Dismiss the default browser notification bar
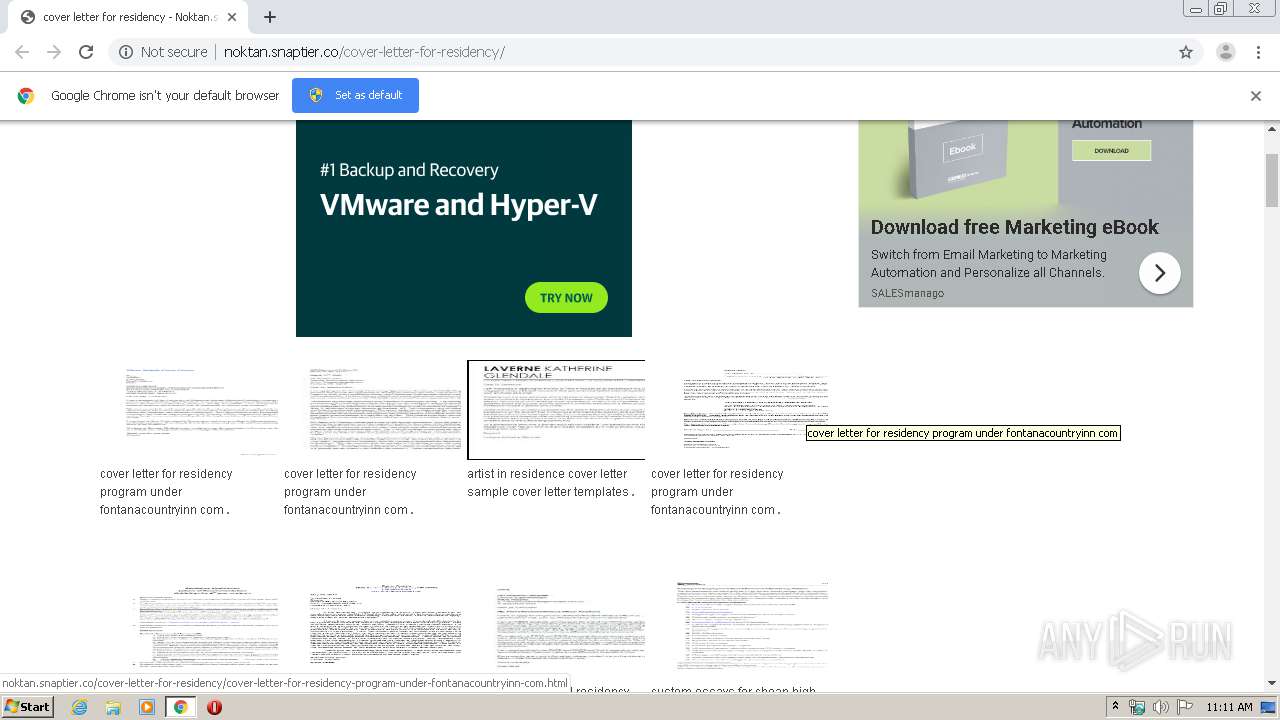The image size is (1280, 720). pyautogui.click(x=1256, y=96)
